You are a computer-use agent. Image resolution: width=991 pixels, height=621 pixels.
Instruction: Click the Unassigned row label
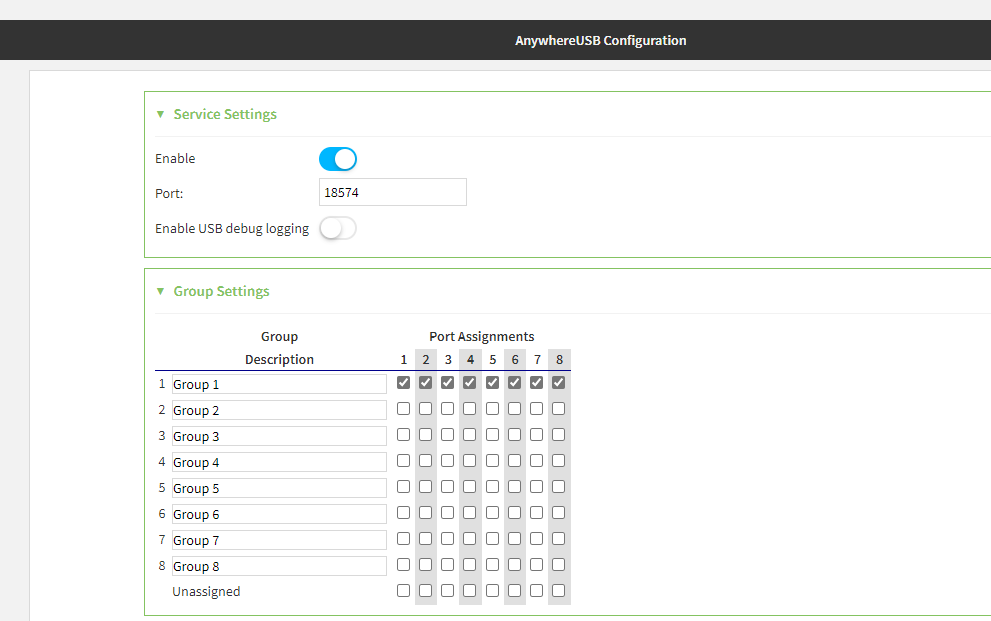coord(206,591)
